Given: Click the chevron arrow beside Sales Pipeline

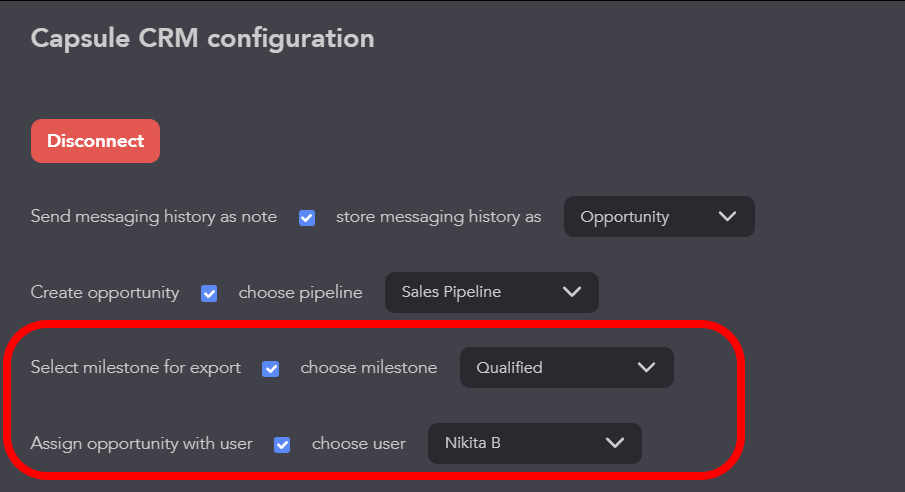Looking at the screenshot, I should click(572, 292).
